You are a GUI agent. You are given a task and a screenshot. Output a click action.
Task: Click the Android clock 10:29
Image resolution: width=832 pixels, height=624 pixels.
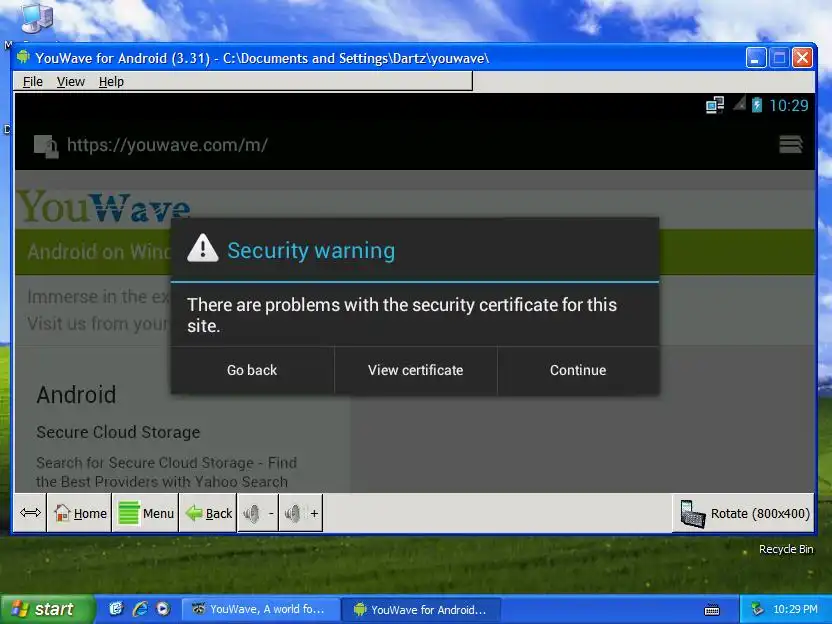tap(788, 106)
